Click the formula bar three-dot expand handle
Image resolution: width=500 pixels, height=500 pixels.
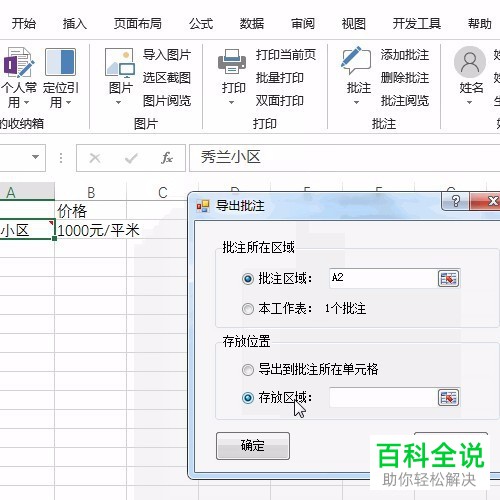(x=61, y=158)
